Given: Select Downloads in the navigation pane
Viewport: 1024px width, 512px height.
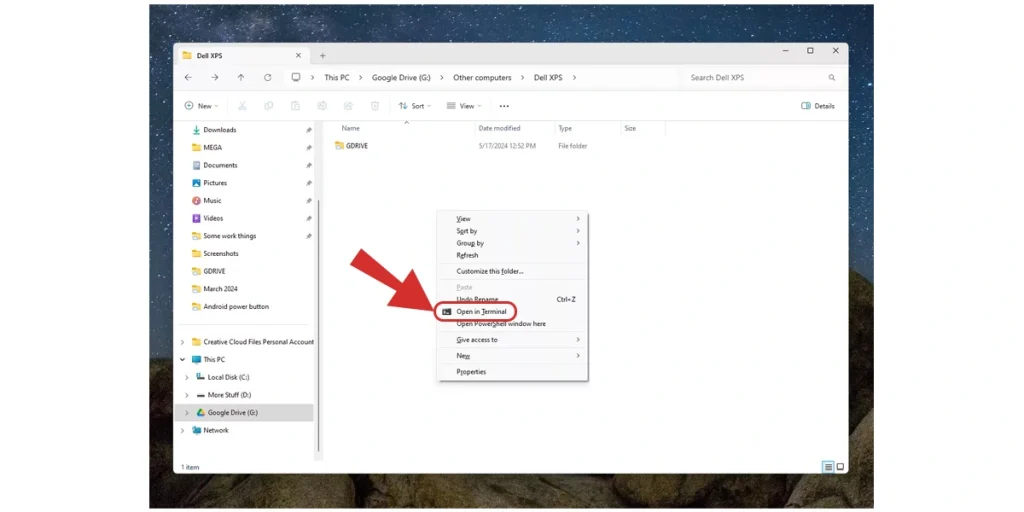Looking at the screenshot, I should pyautogui.click(x=219, y=130).
